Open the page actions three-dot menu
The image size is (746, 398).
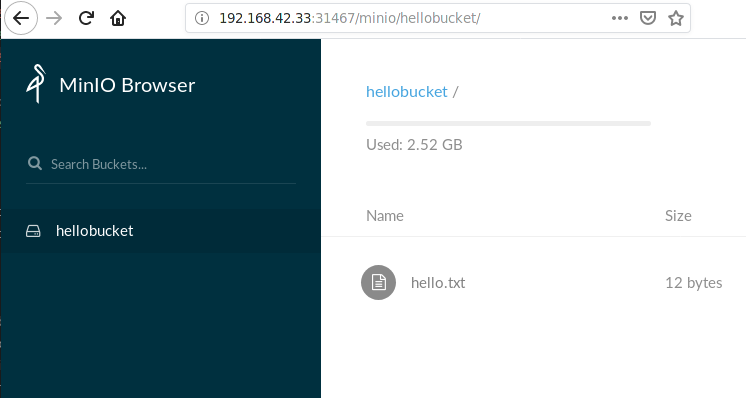click(x=619, y=18)
